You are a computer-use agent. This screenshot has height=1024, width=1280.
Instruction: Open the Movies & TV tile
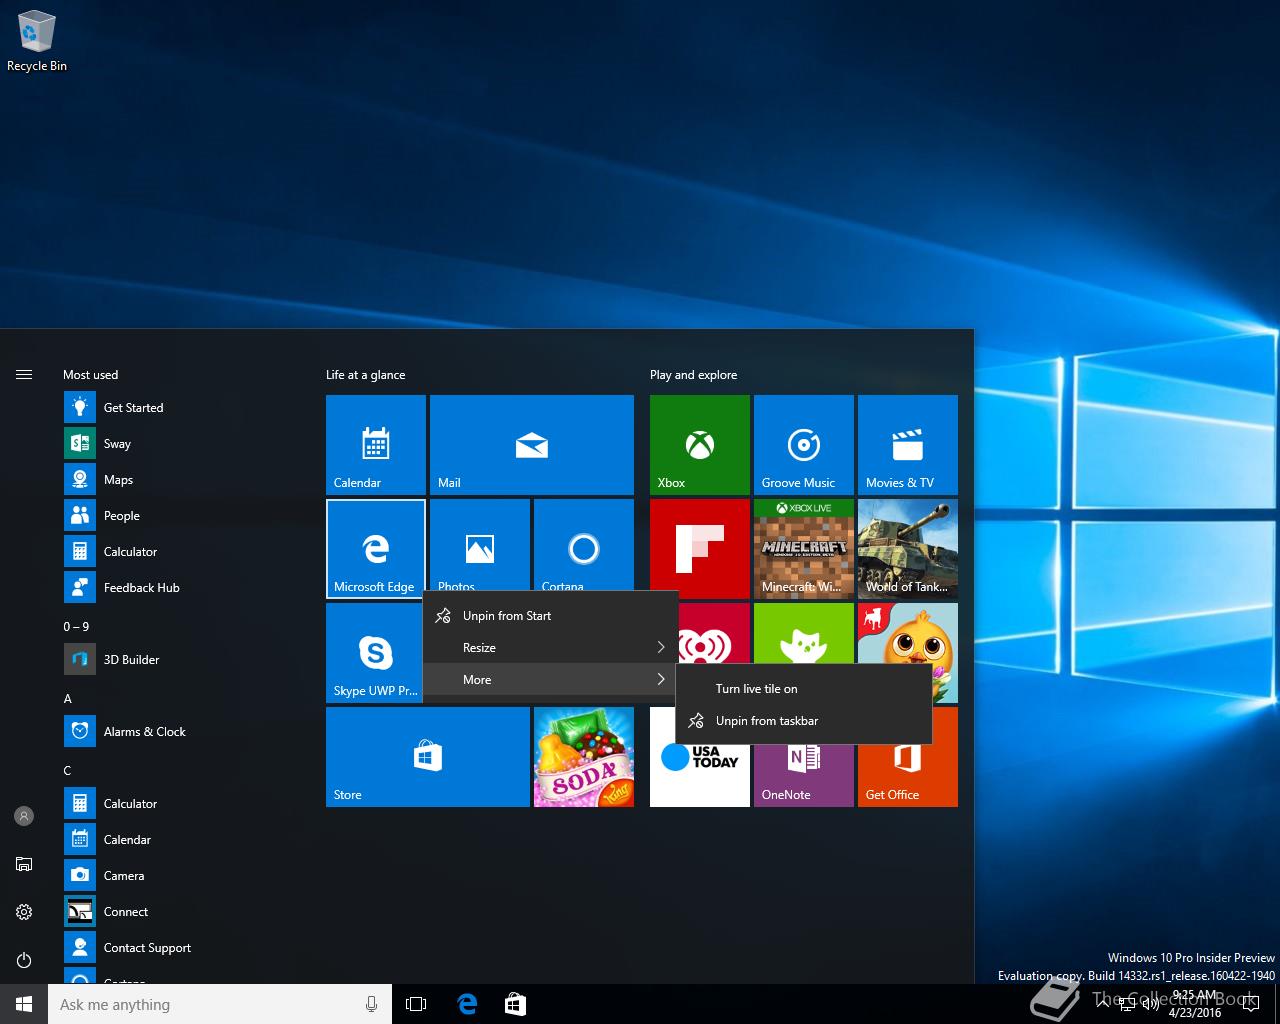pos(907,444)
